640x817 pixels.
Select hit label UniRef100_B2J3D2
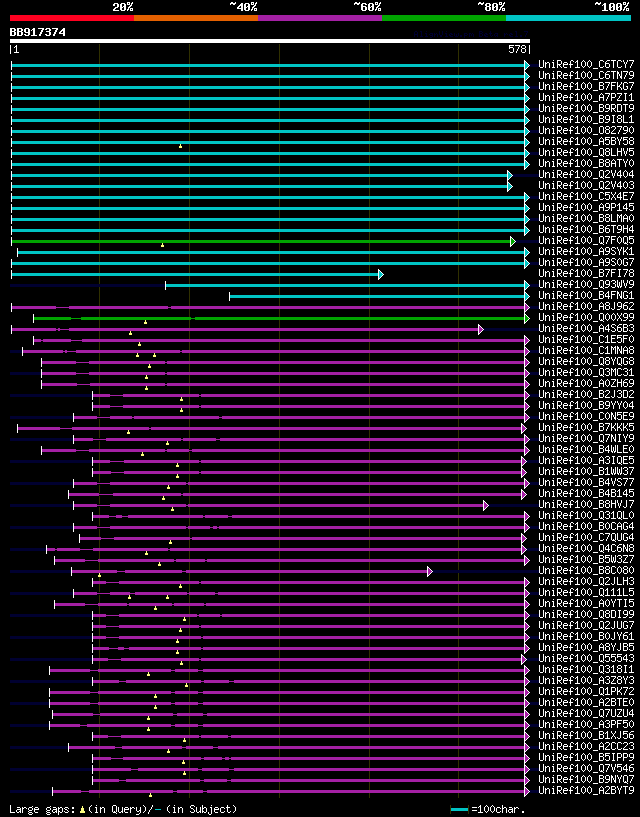coord(586,394)
